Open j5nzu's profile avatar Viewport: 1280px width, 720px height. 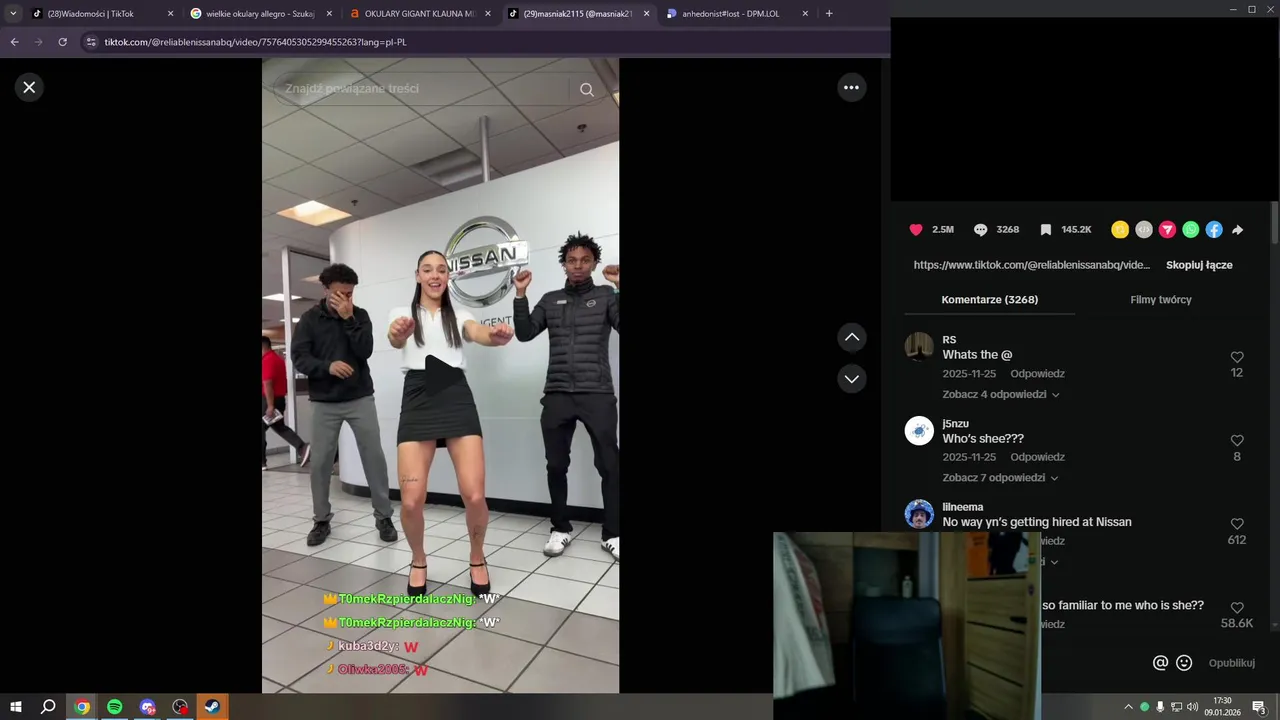[919, 431]
